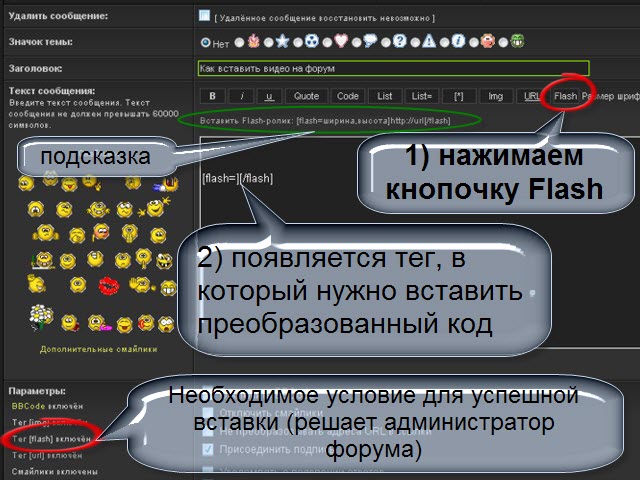Insert the daisy bouquet smiley
Viewport: 640px width, 480px height.
[41, 317]
